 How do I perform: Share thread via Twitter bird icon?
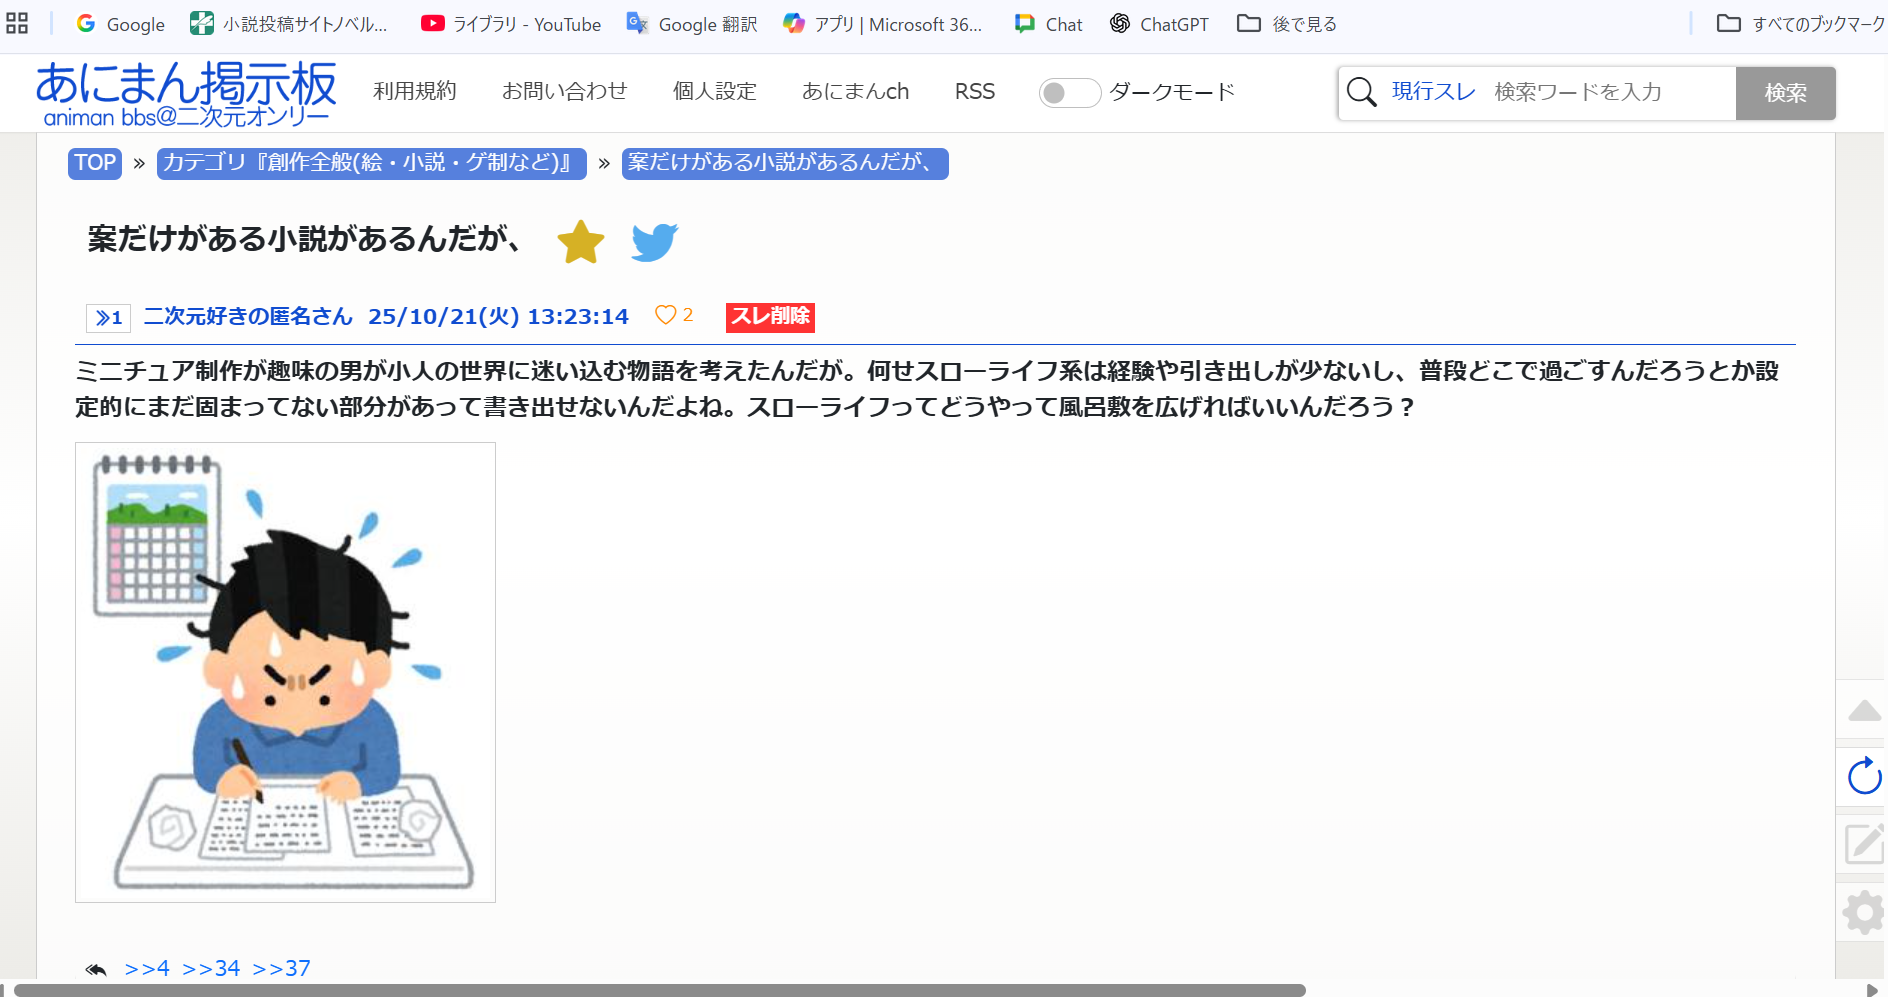[x=654, y=242]
